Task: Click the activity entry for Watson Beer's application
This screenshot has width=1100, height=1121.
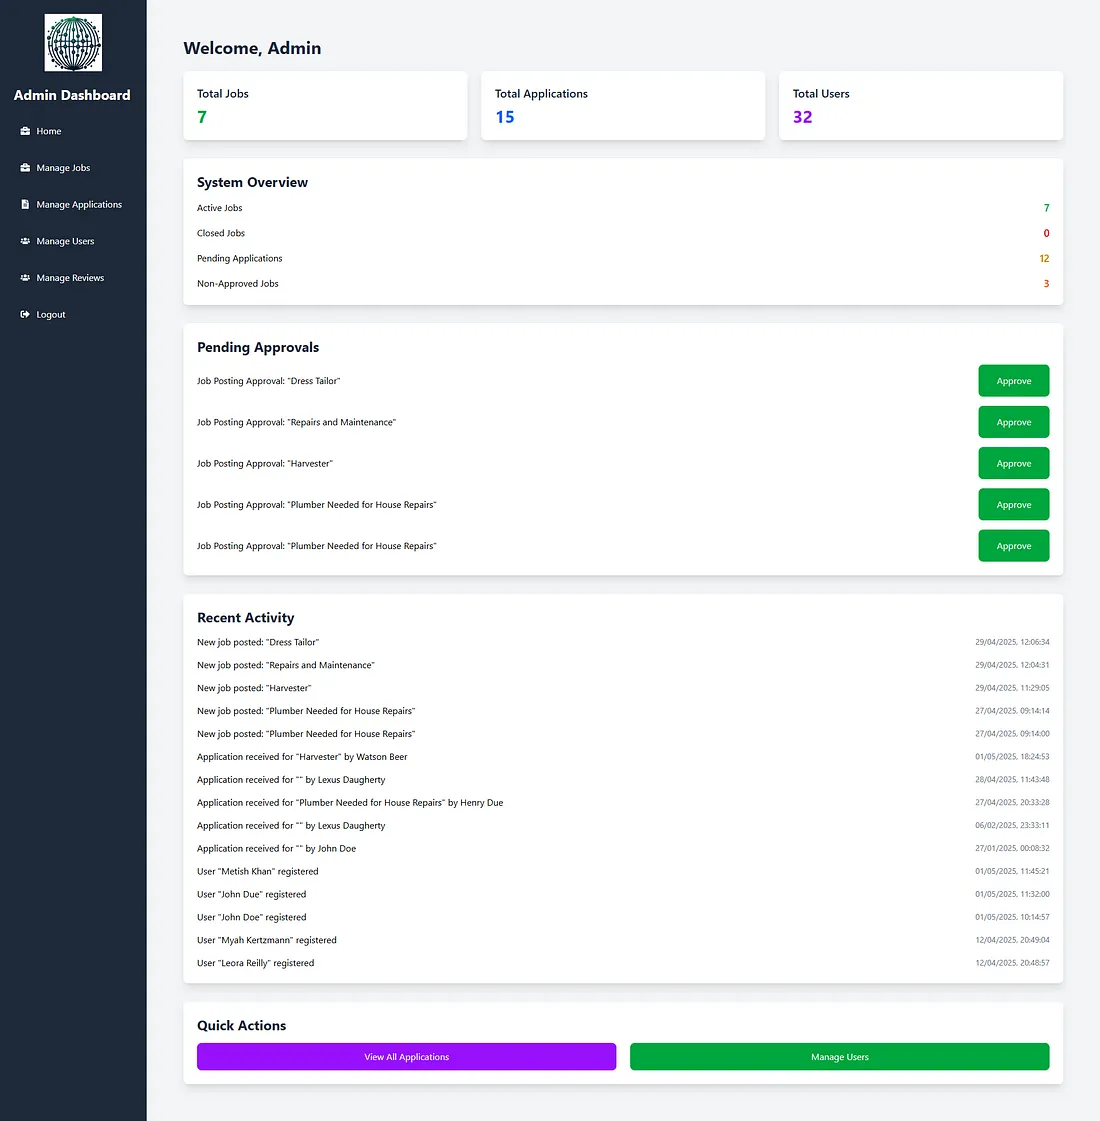Action: [302, 757]
